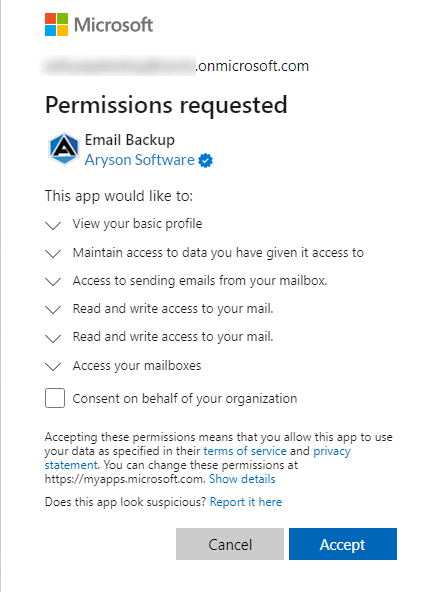
Task: Open the Aryson Software publisher link
Action: click(139, 160)
